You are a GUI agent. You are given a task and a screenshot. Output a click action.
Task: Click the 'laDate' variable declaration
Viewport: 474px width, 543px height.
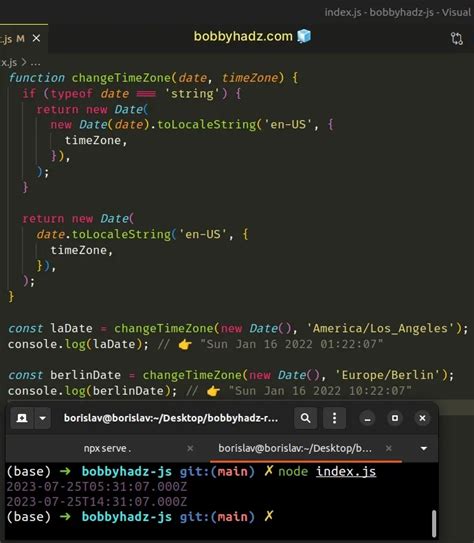point(71,328)
